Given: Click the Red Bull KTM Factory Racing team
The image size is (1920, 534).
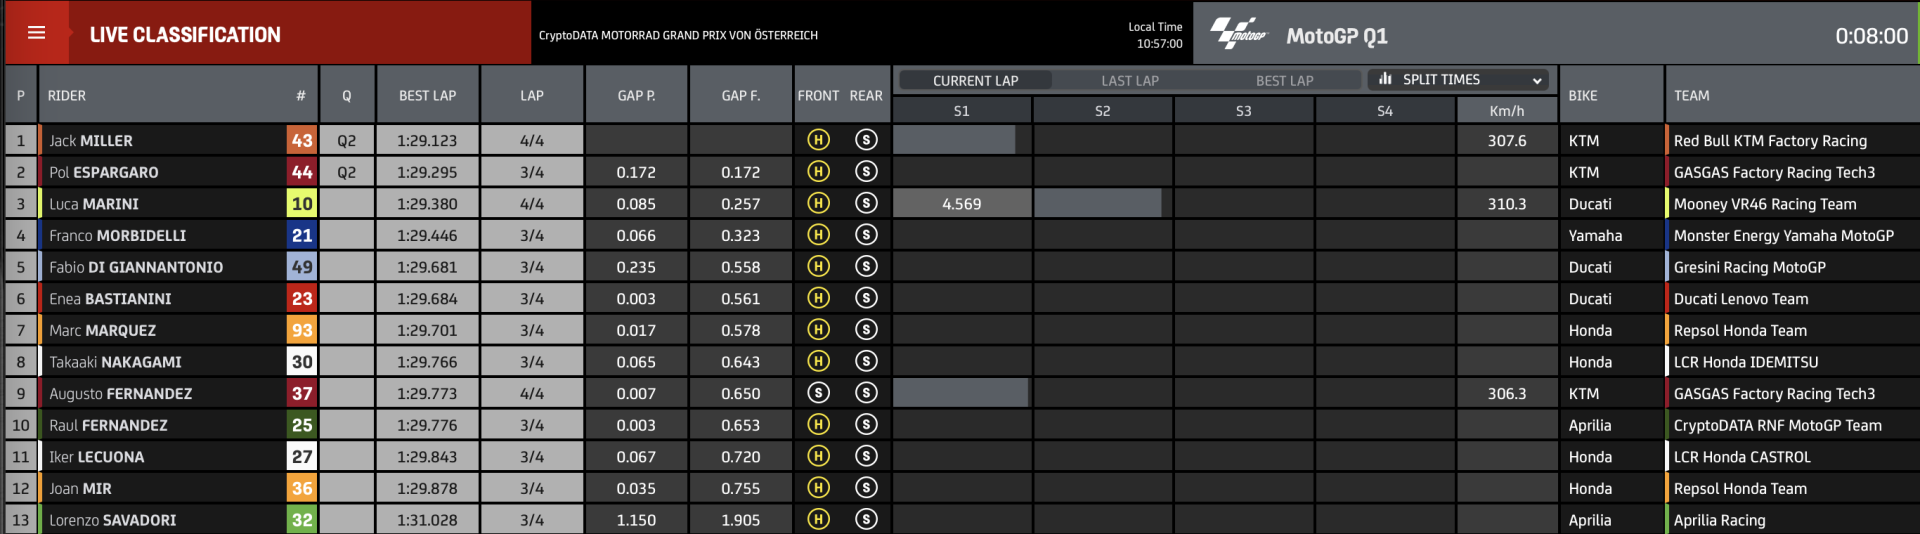Looking at the screenshot, I should 1770,141.
